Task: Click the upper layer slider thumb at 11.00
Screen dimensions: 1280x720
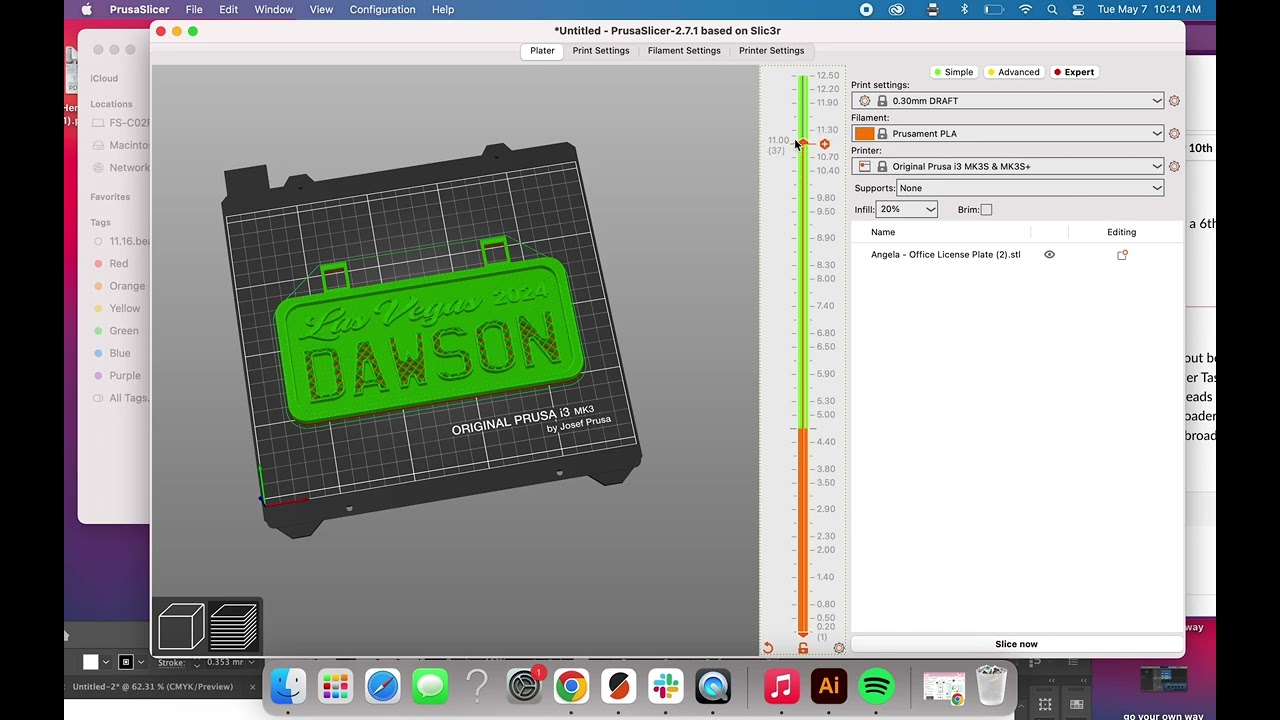Action: (803, 145)
